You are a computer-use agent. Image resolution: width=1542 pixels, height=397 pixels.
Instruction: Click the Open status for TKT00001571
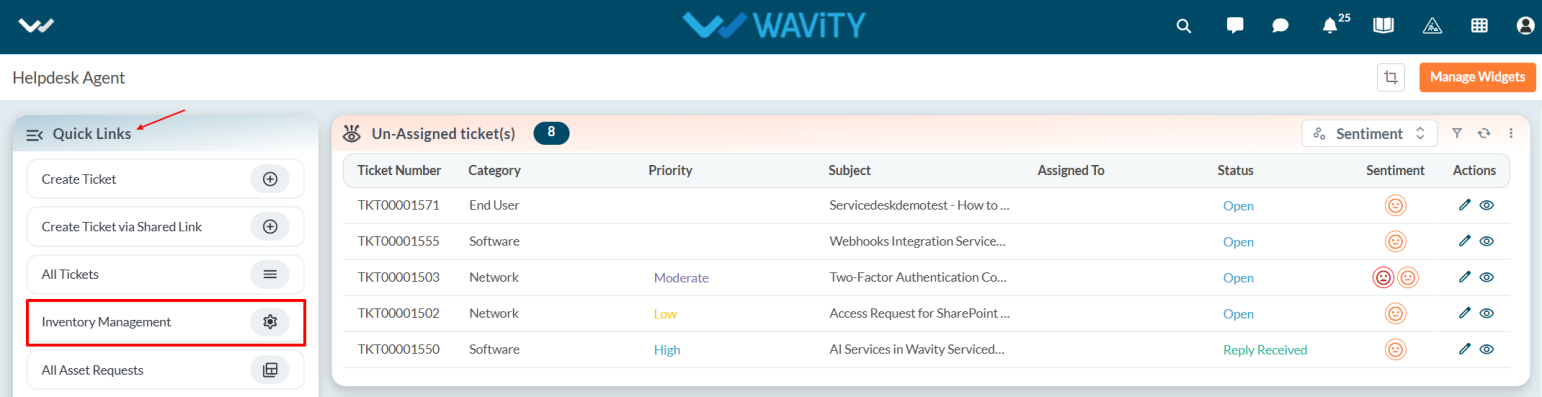[x=1238, y=206]
